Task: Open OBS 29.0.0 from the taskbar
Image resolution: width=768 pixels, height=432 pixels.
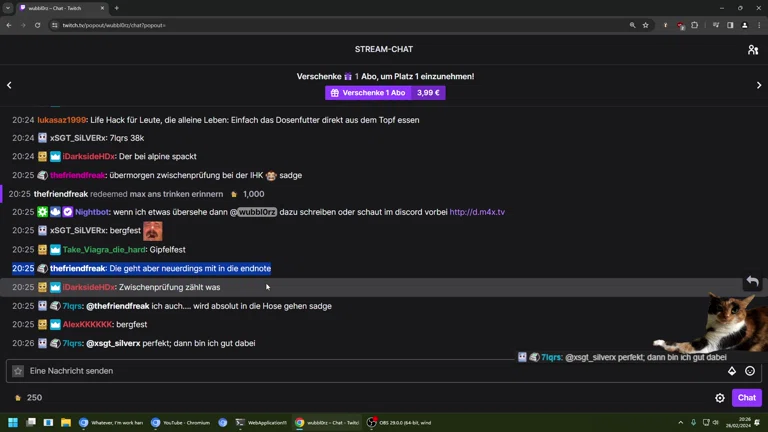Action: (x=398, y=423)
